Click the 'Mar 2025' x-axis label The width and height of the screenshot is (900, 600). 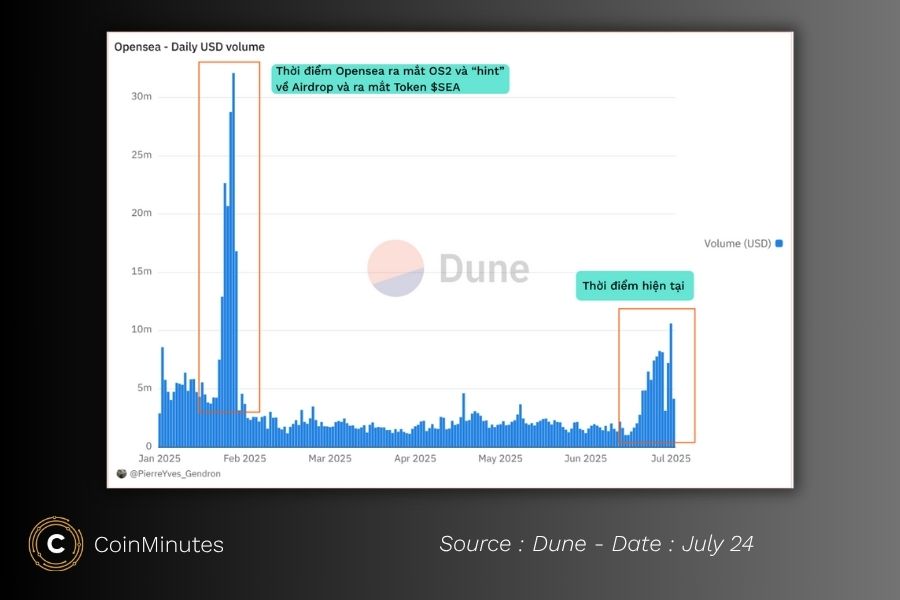(x=330, y=459)
